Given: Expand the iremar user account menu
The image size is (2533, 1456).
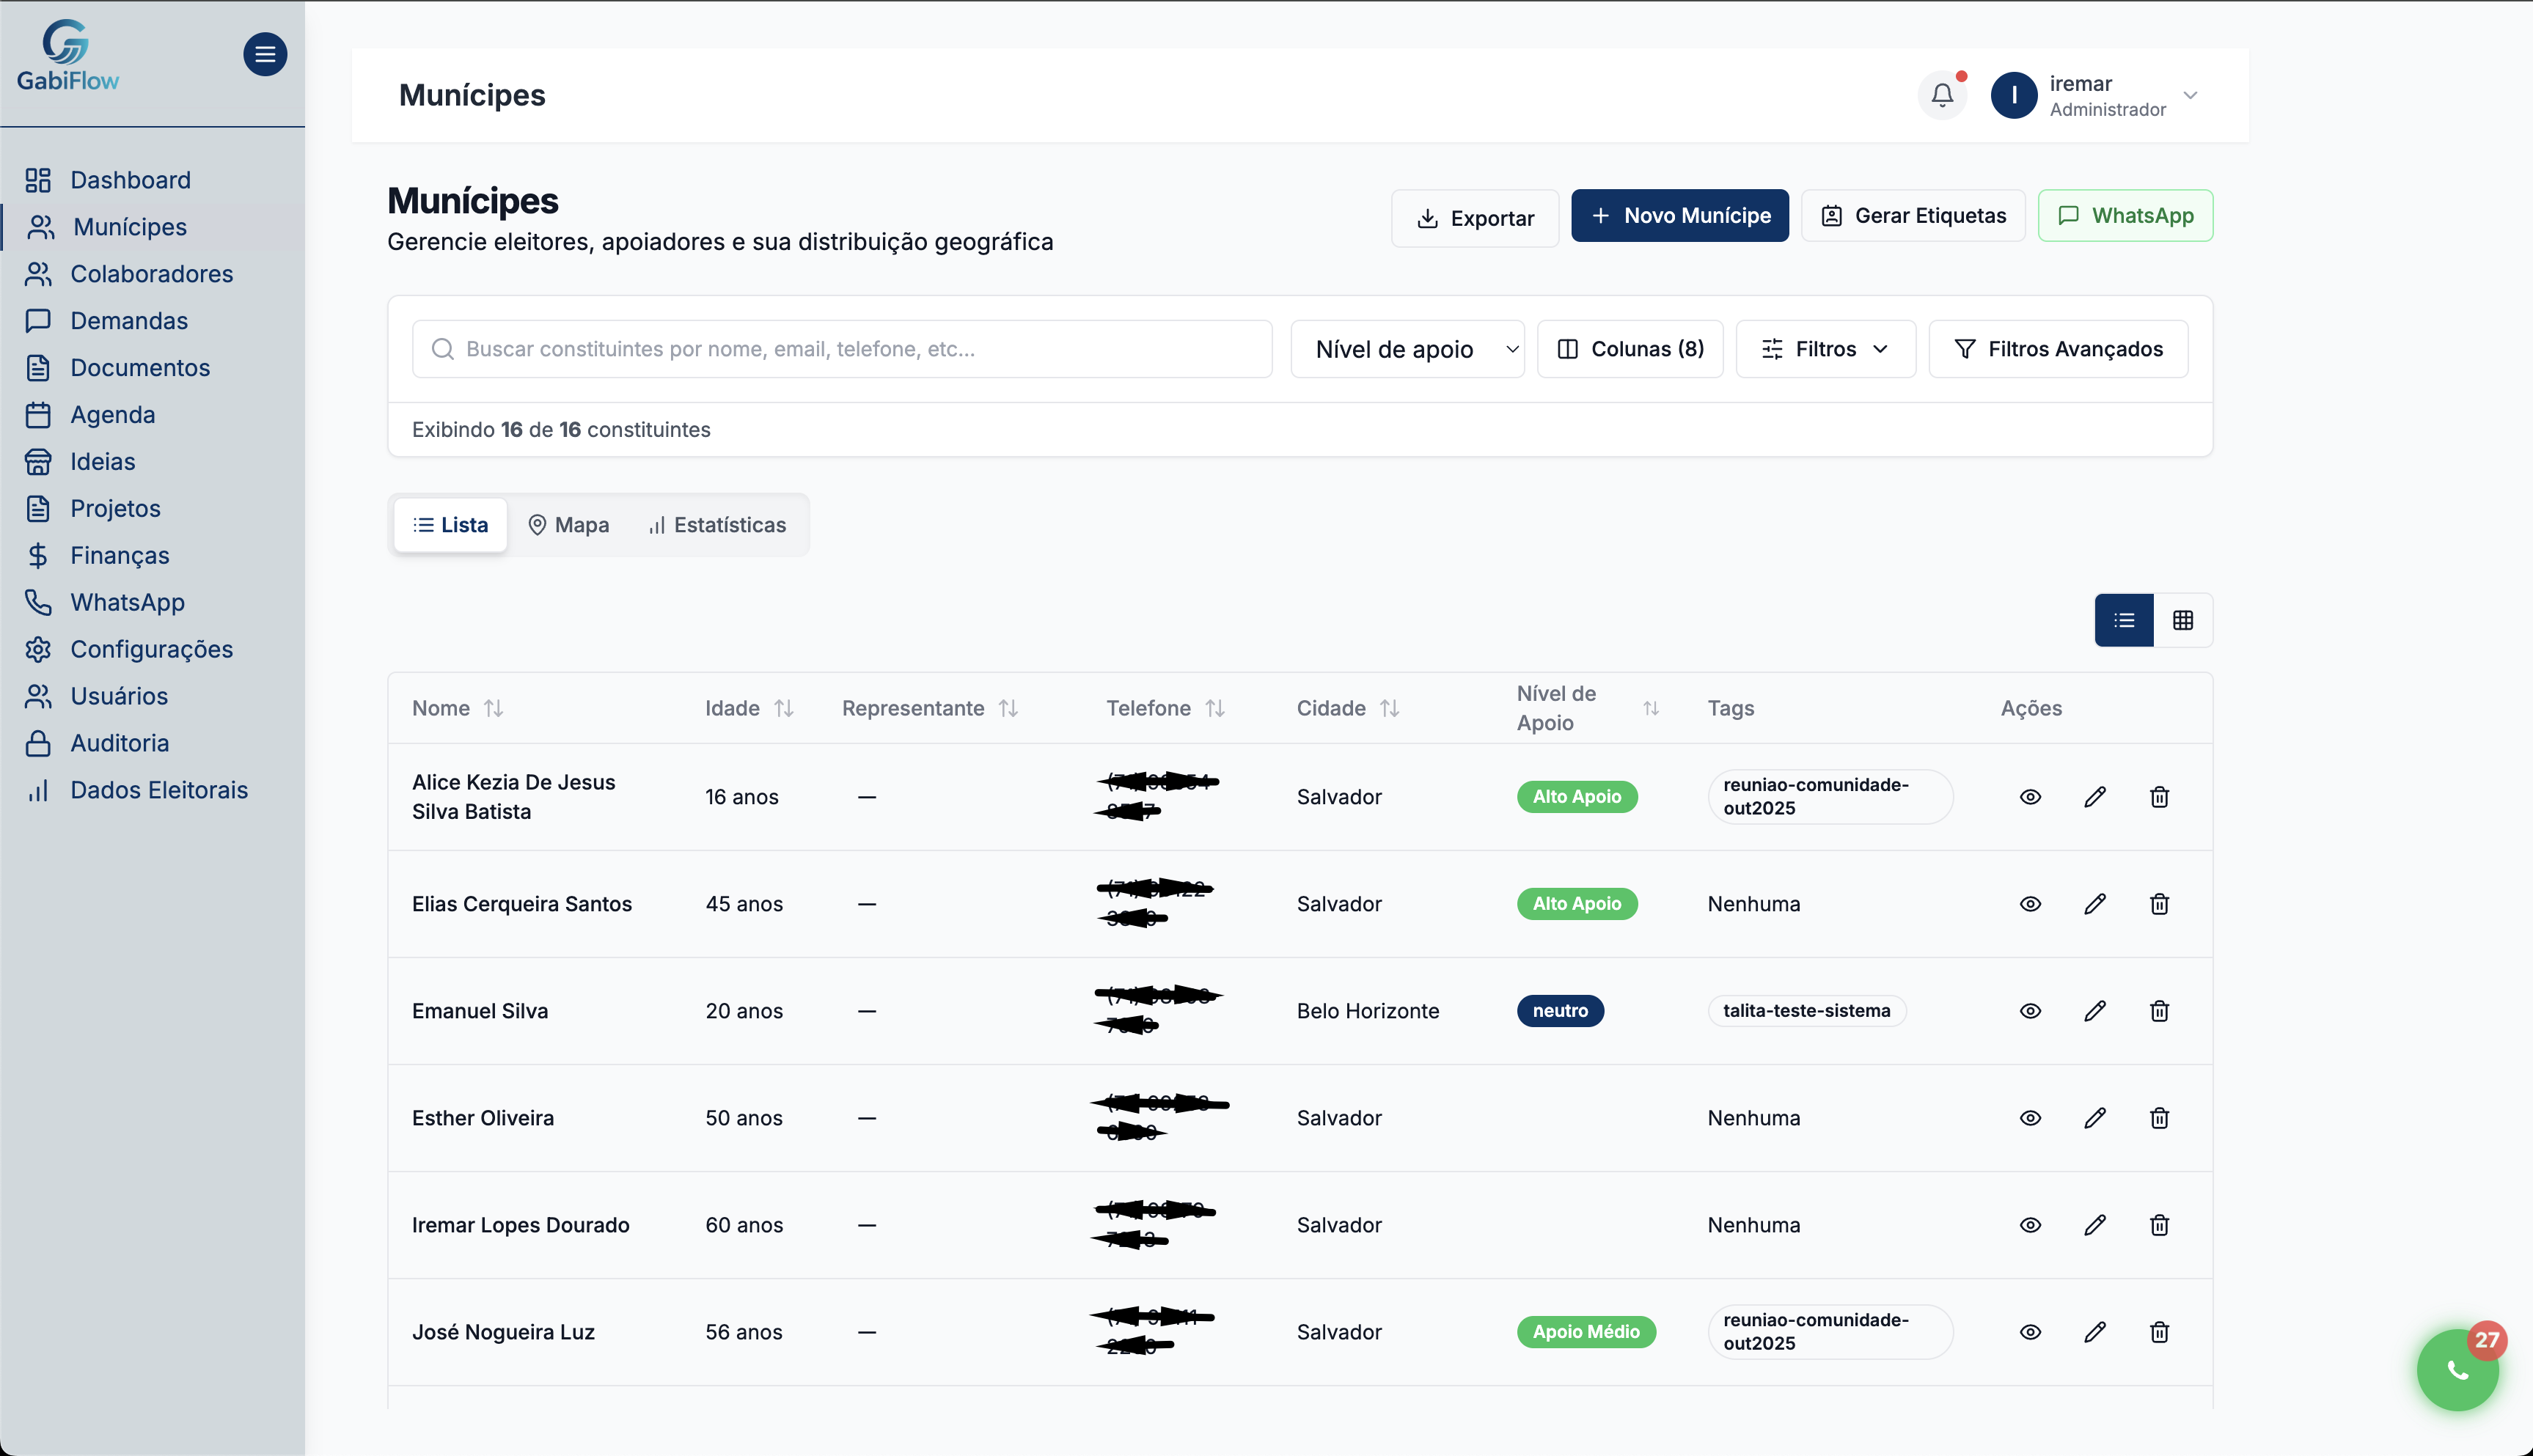Looking at the screenshot, I should 2190,96.
